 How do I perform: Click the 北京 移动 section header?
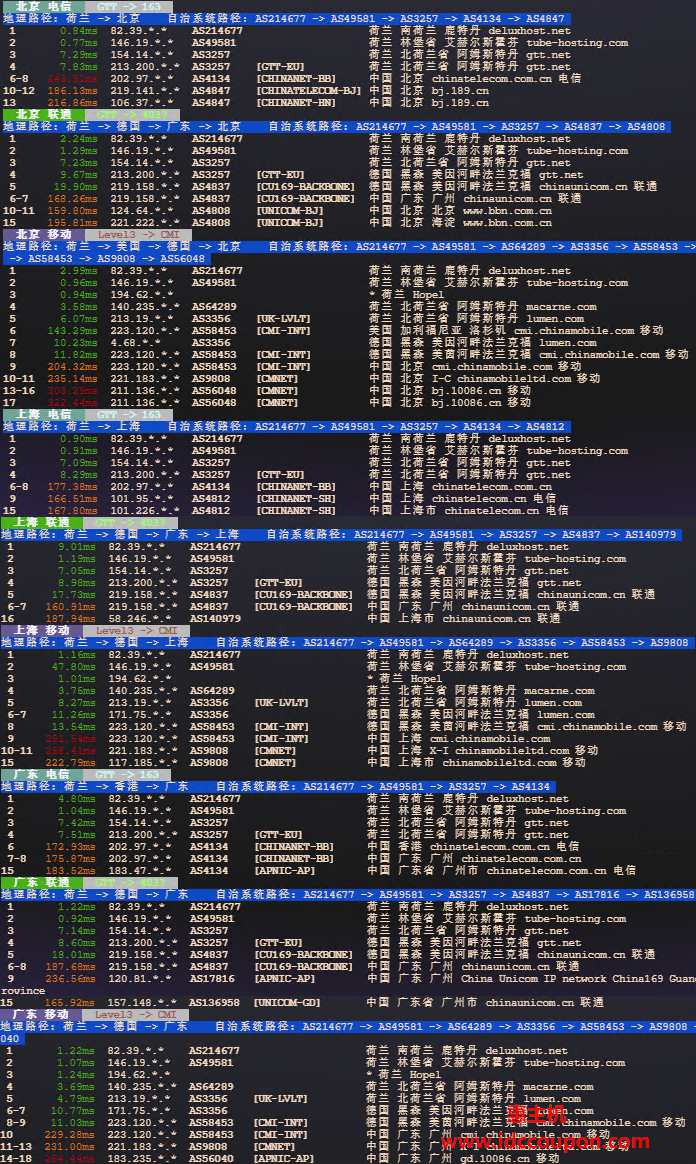(x=43, y=235)
